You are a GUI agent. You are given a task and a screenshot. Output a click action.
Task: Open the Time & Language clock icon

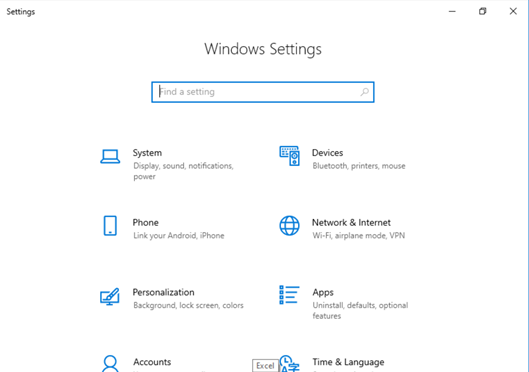click(289, 363)
